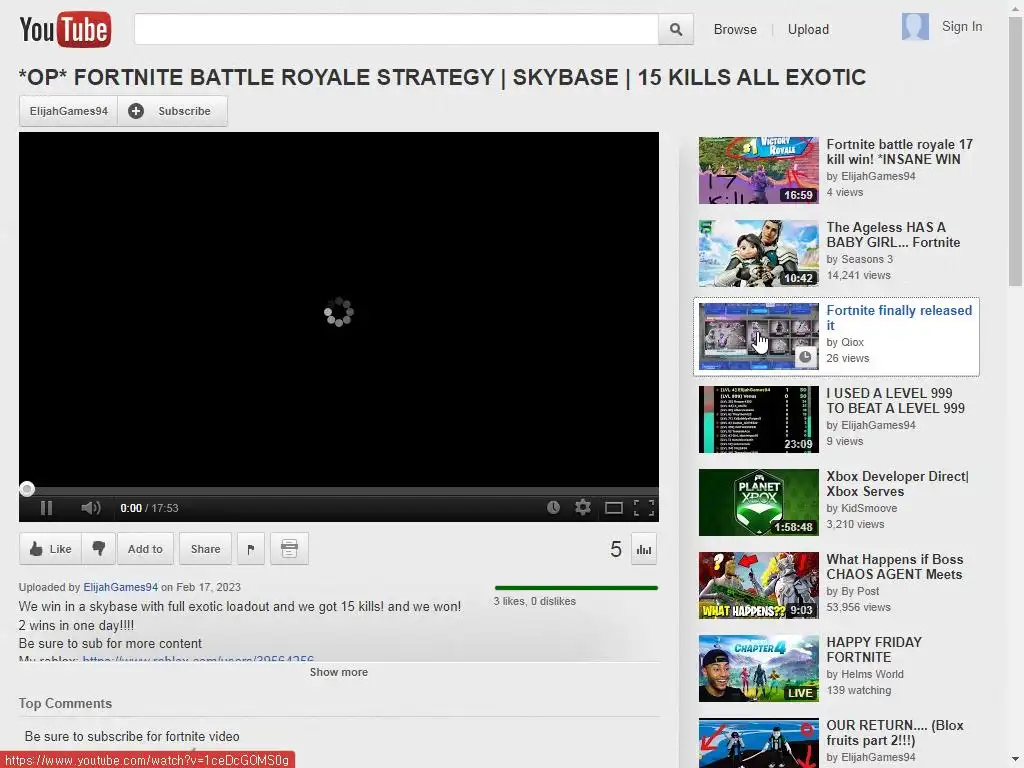This screenshot has width=1024, height=768.
Task: Open OUR RETURN Blox fruits thumbnail
Action: click(x=758, y=743)
